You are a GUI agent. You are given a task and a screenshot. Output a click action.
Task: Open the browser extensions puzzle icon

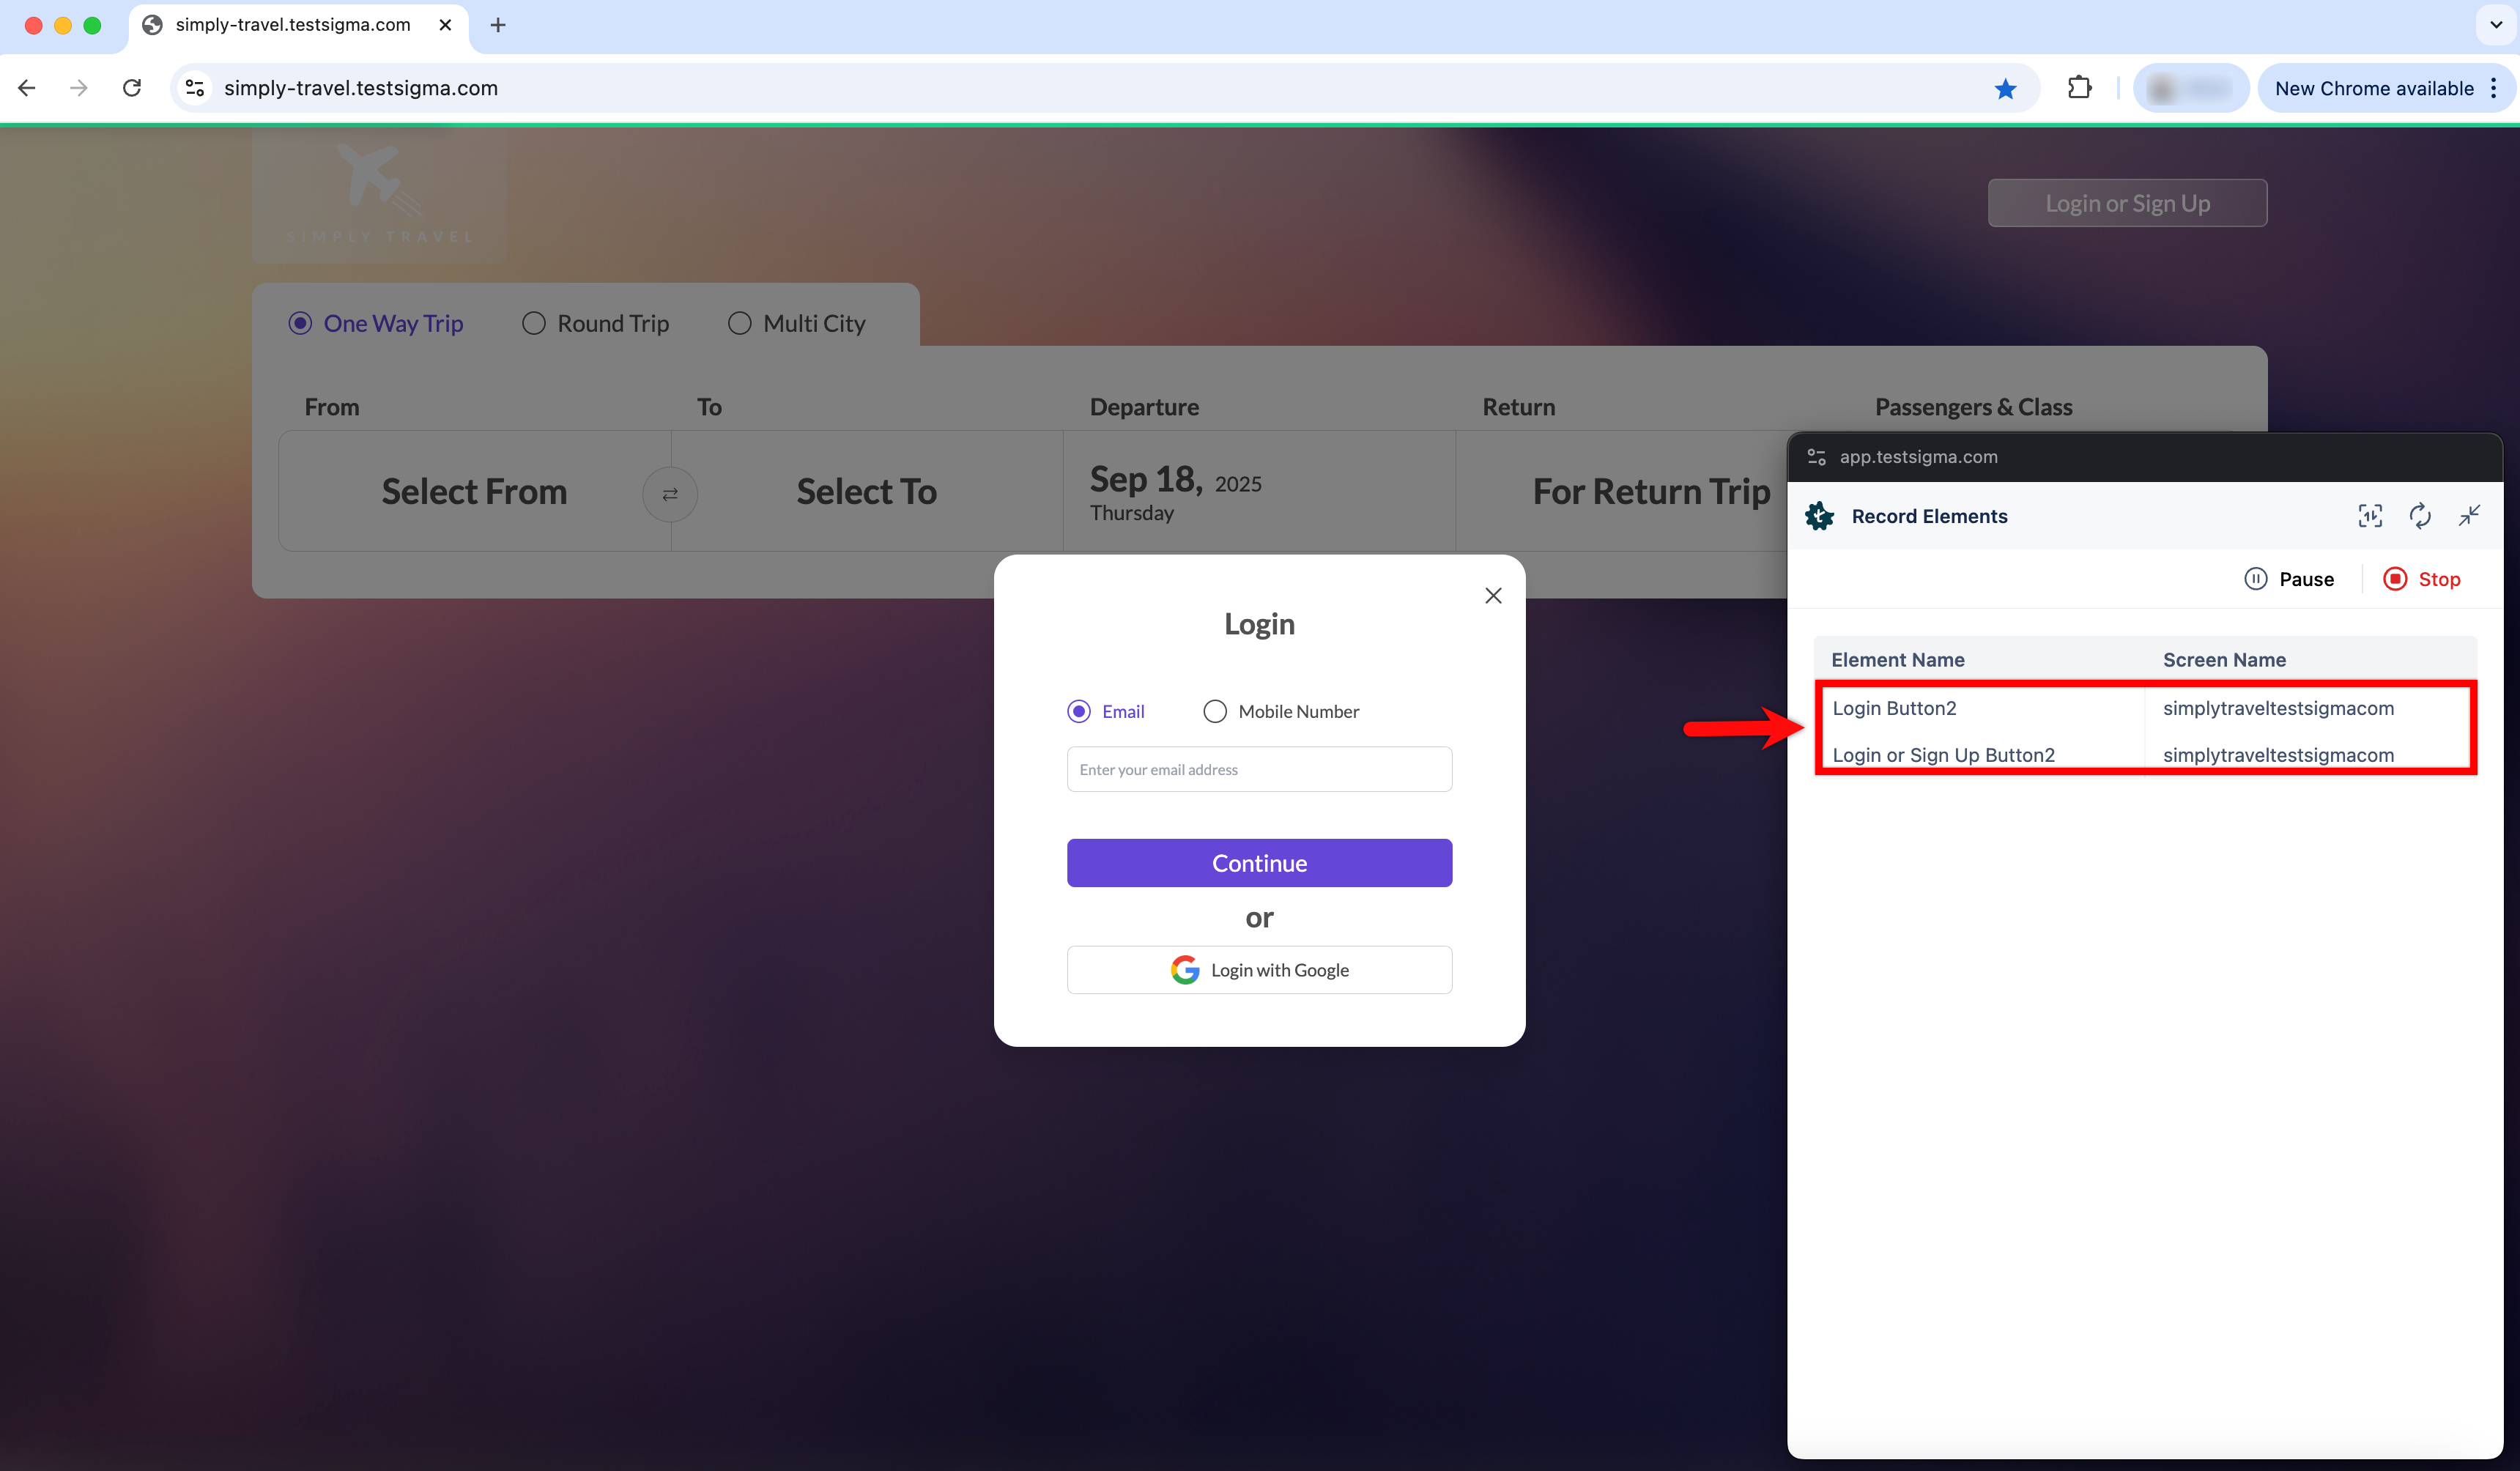pyautogui.click(x=2080, y=88)
